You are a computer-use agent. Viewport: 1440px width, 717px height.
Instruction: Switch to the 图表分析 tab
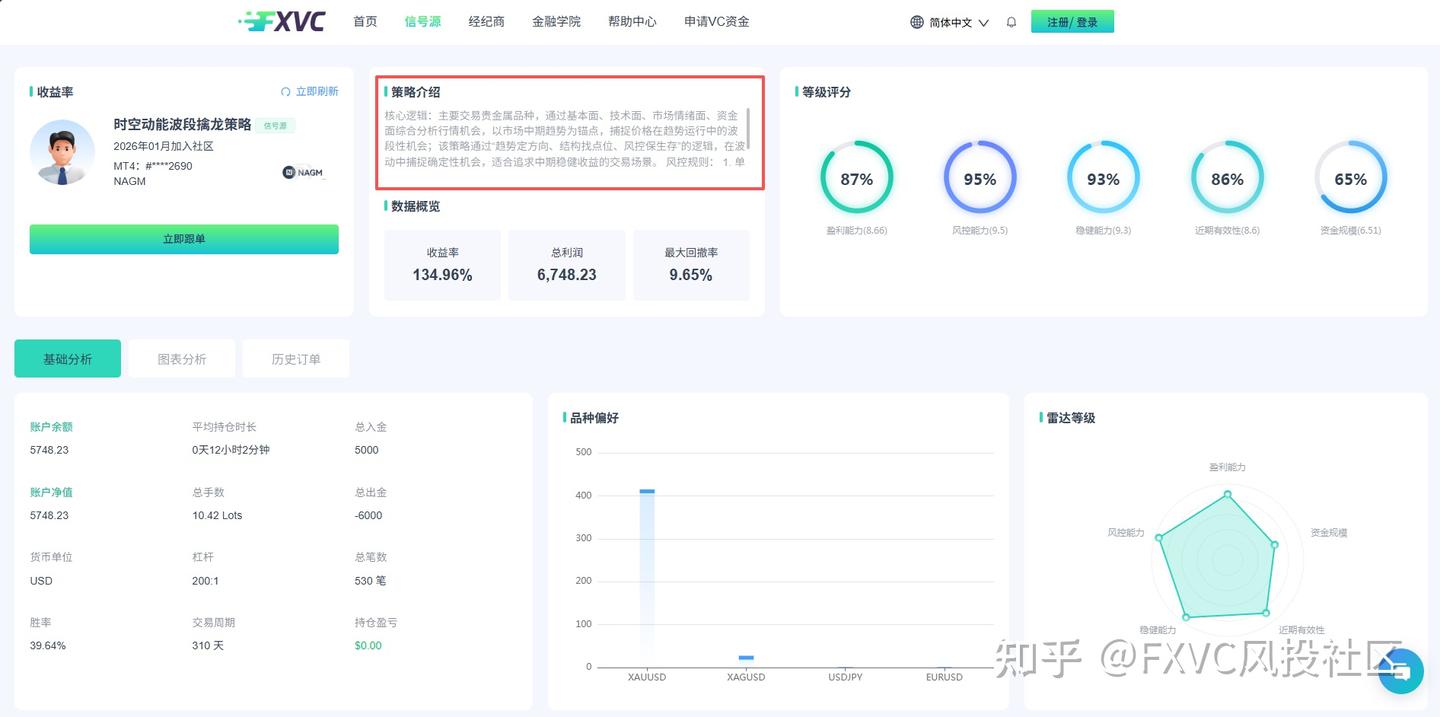pyautogui.click(x=181, y=358)
